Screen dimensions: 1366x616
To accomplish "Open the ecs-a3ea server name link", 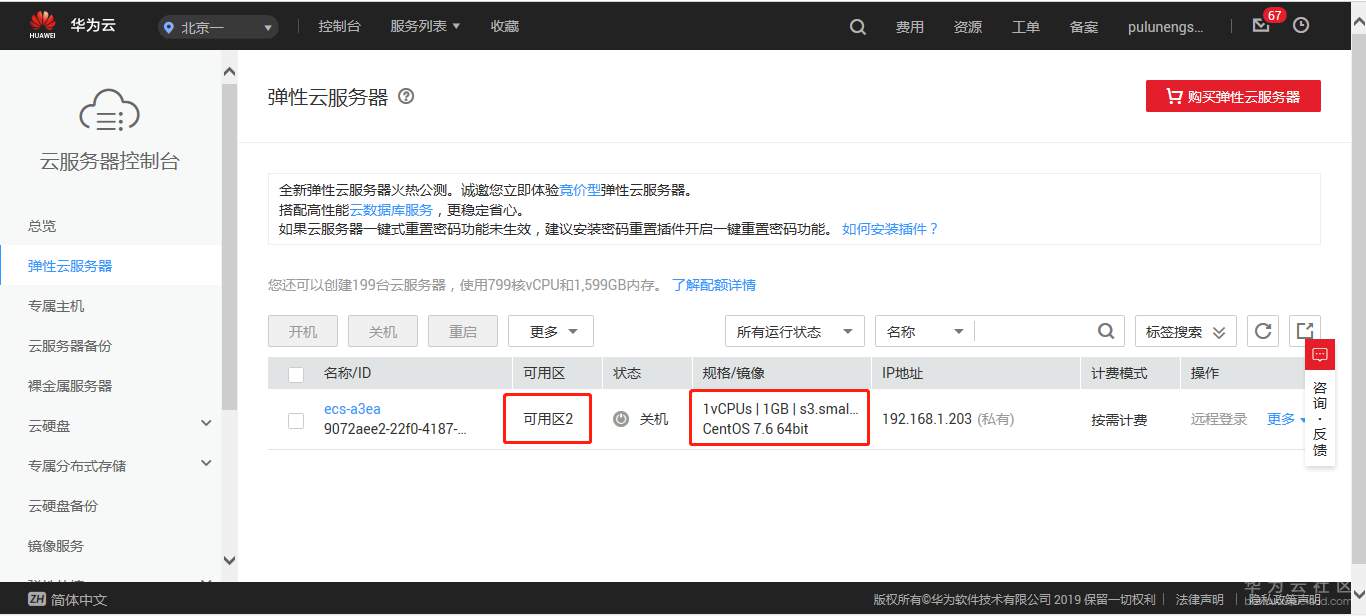I will pyautogui.click(x=352, y=409).
